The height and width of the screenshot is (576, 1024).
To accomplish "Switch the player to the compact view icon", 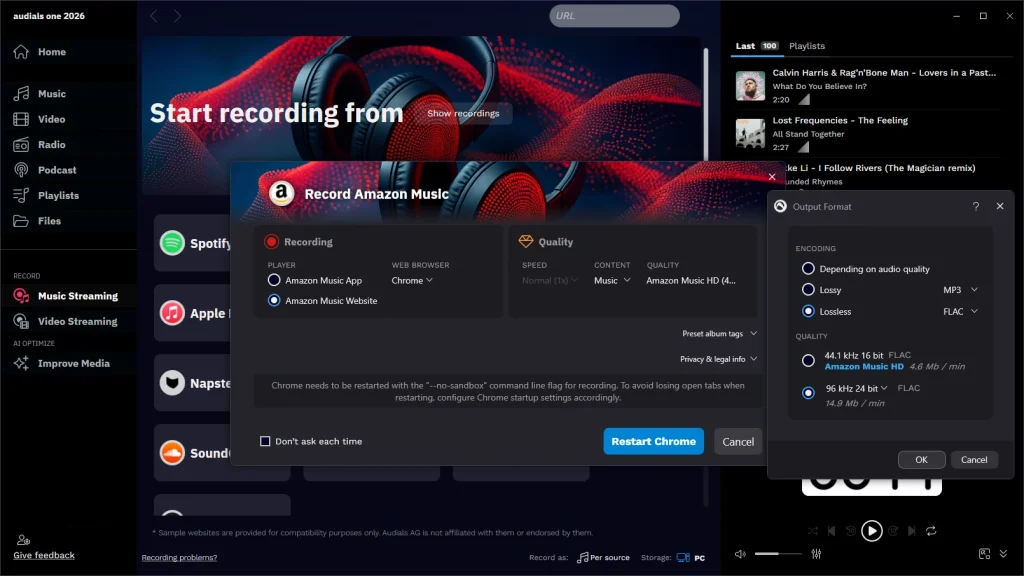I will coord(984,554).
